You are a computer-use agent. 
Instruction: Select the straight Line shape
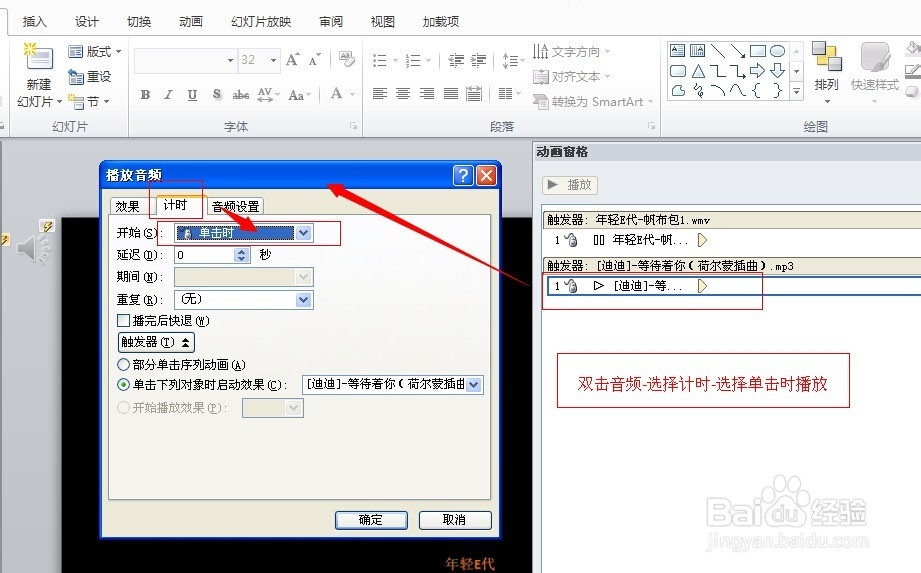pos(717,50)
